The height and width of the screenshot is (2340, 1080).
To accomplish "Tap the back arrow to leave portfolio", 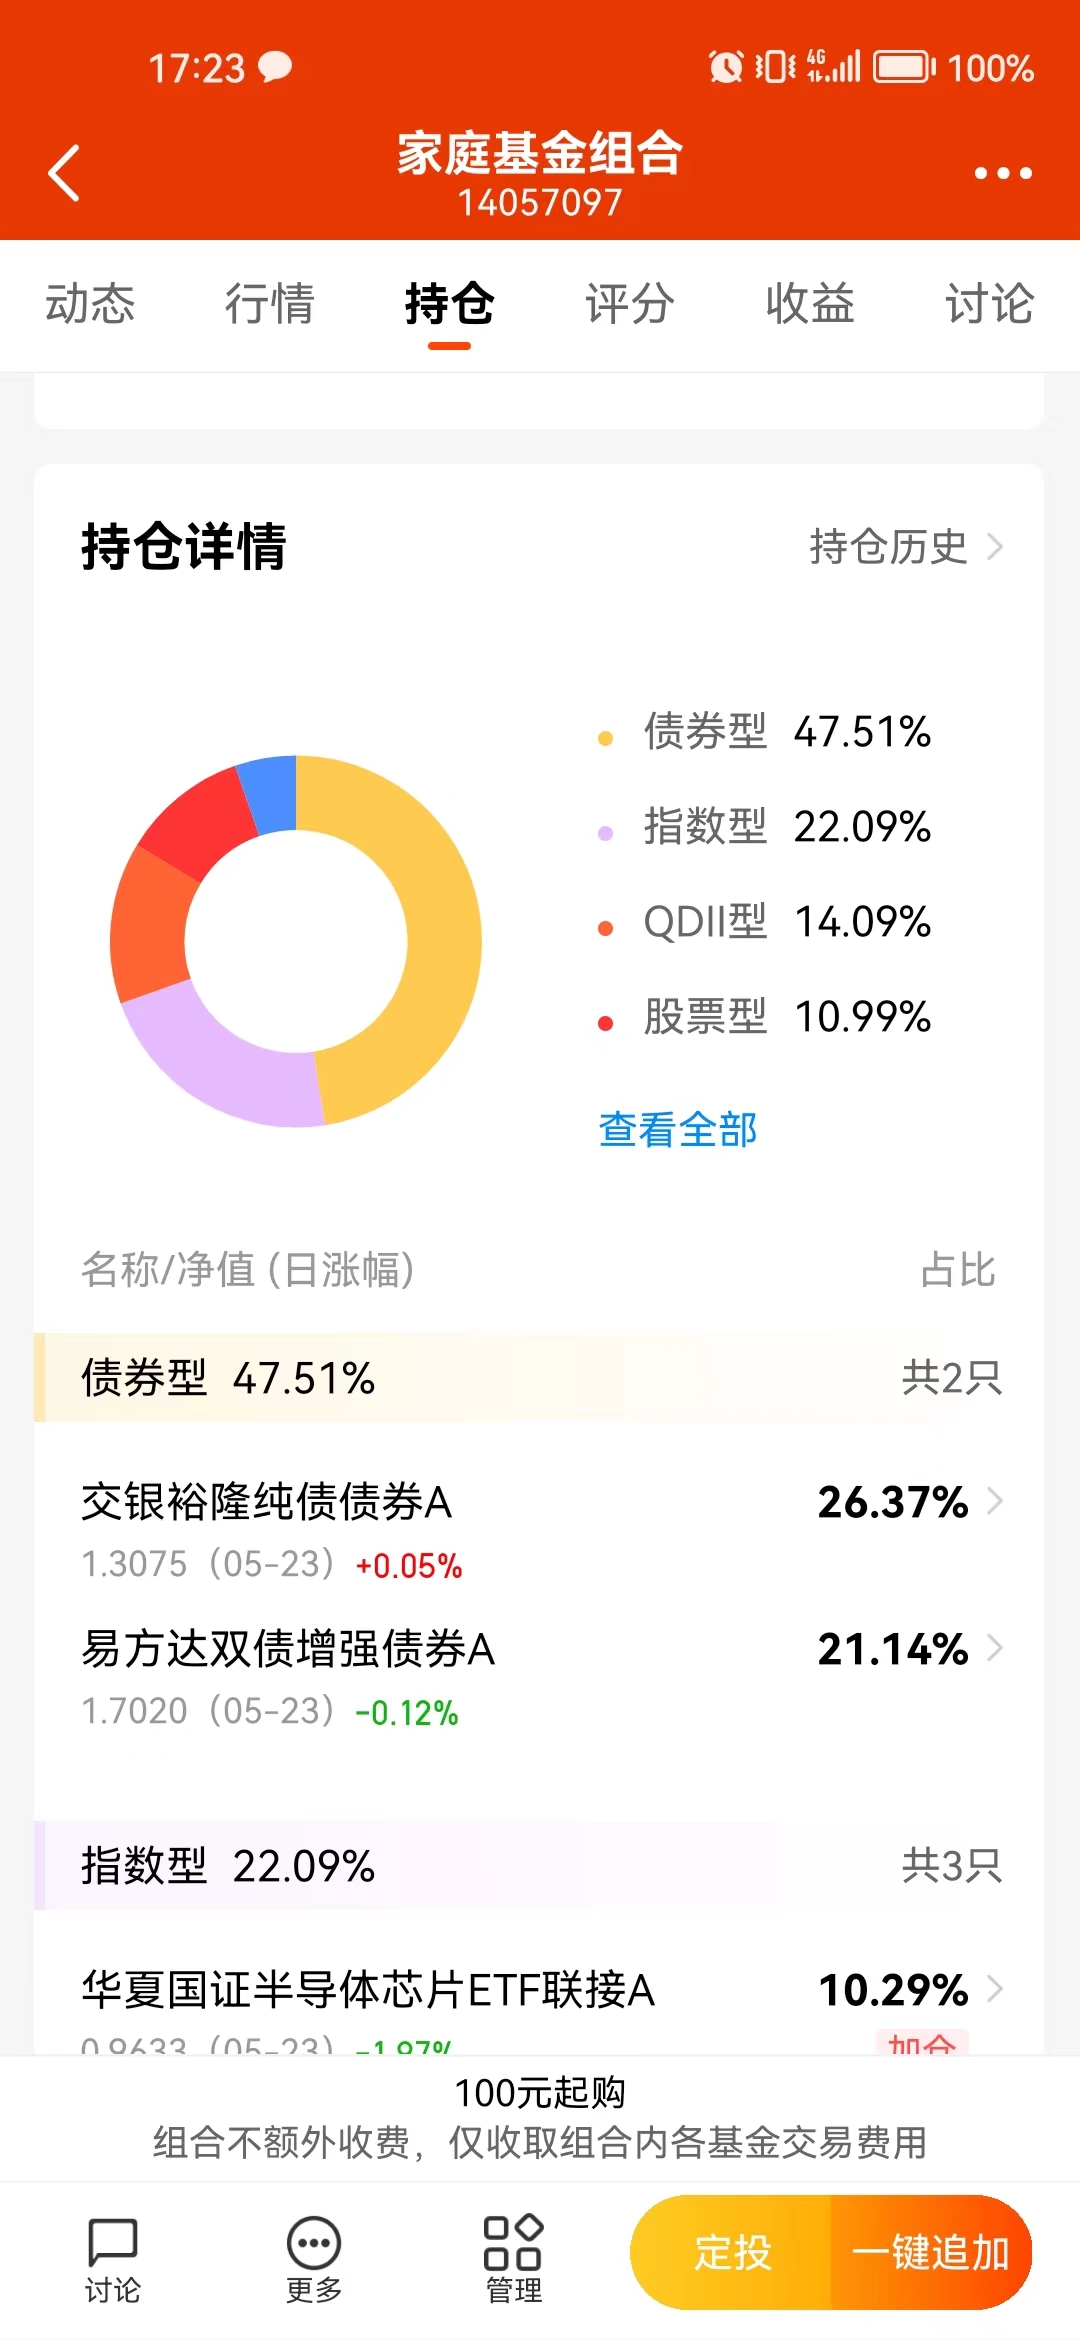I will pos(63,172).
